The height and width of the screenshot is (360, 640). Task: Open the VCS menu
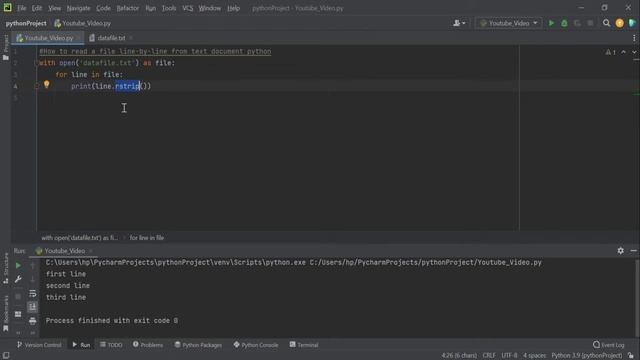tap(188, 8)
